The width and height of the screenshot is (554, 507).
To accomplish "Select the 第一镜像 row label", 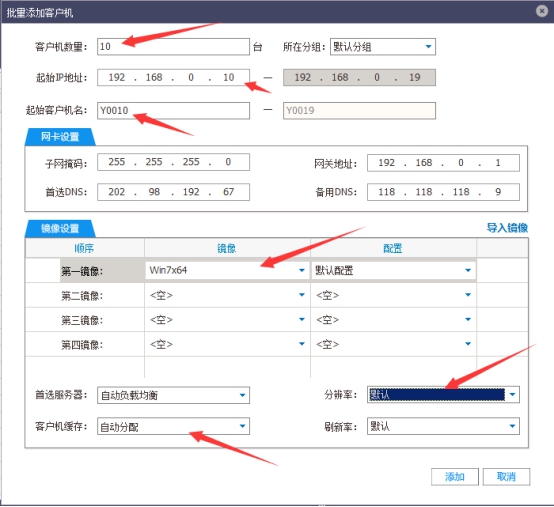I will (82, 271).
